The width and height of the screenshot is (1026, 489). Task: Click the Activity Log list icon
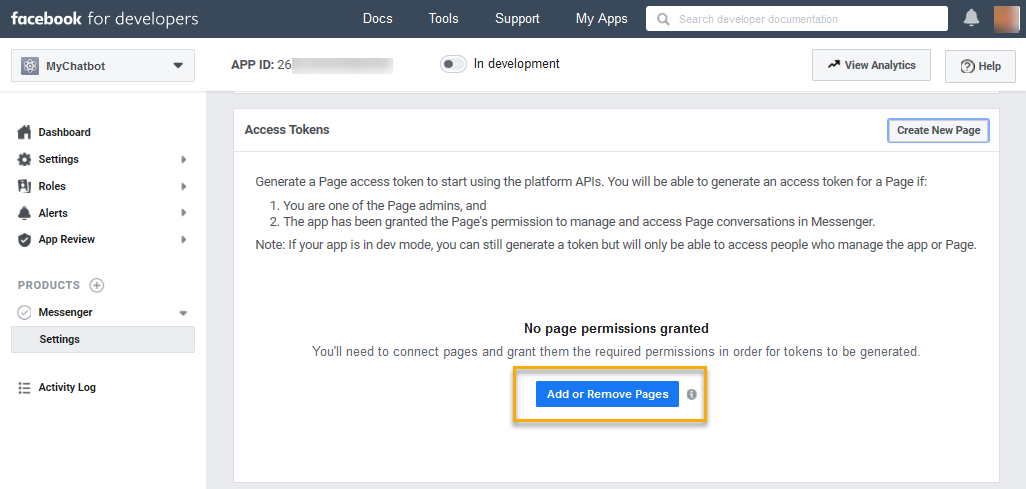point(24,388)
